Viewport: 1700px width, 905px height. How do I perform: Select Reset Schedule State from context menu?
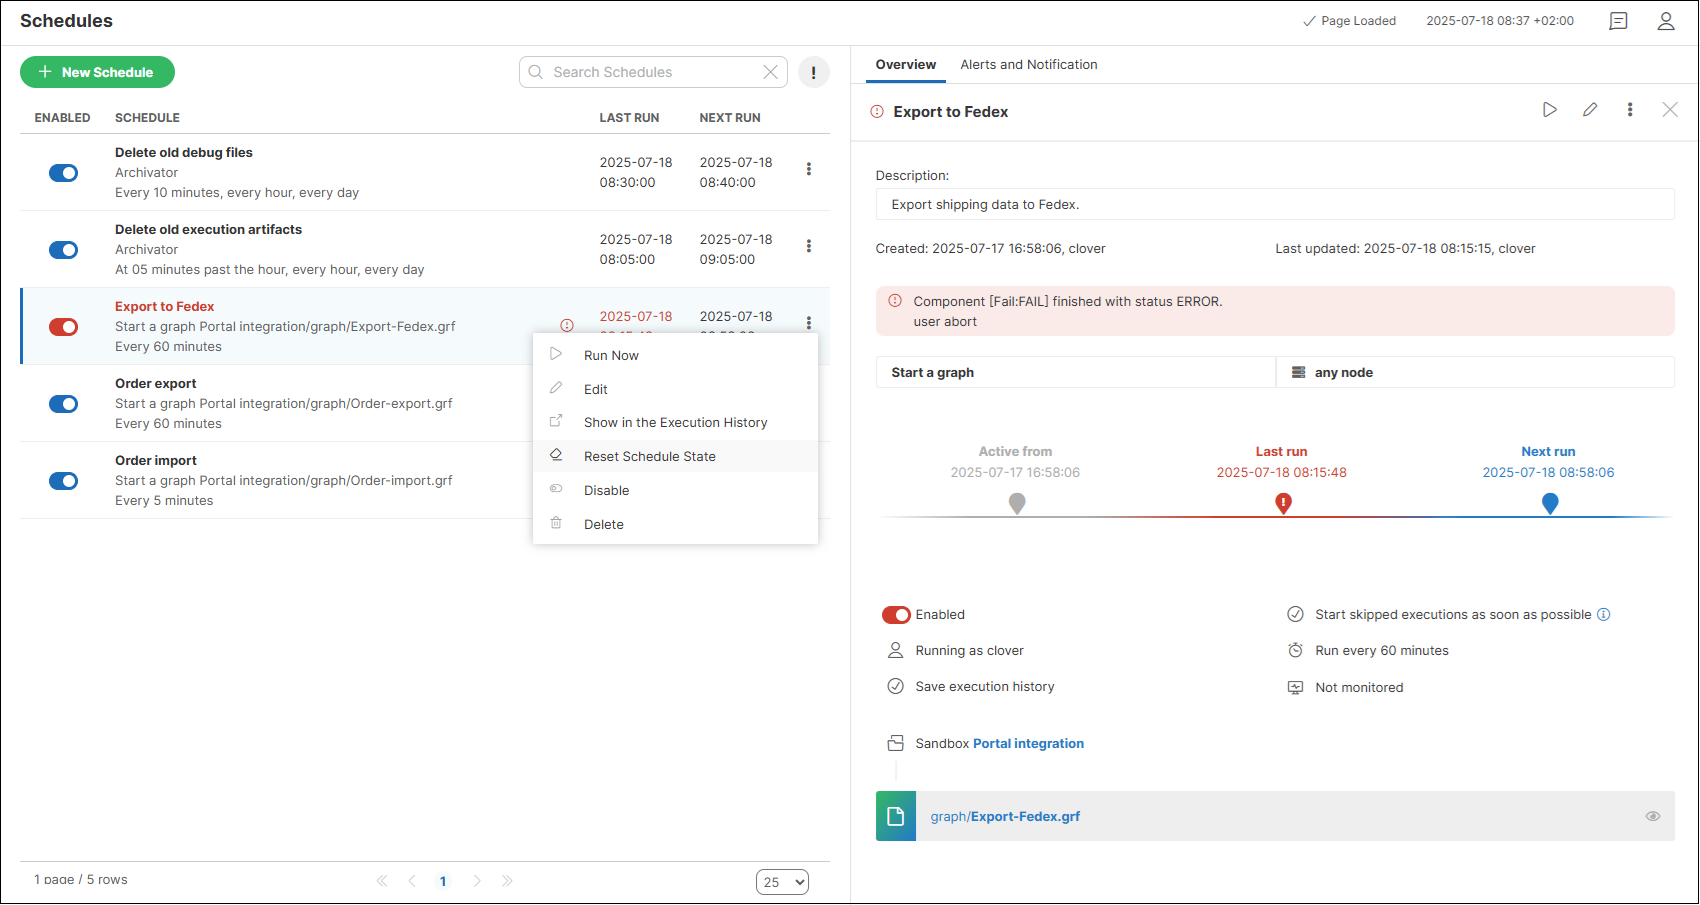tap(650, 457)
